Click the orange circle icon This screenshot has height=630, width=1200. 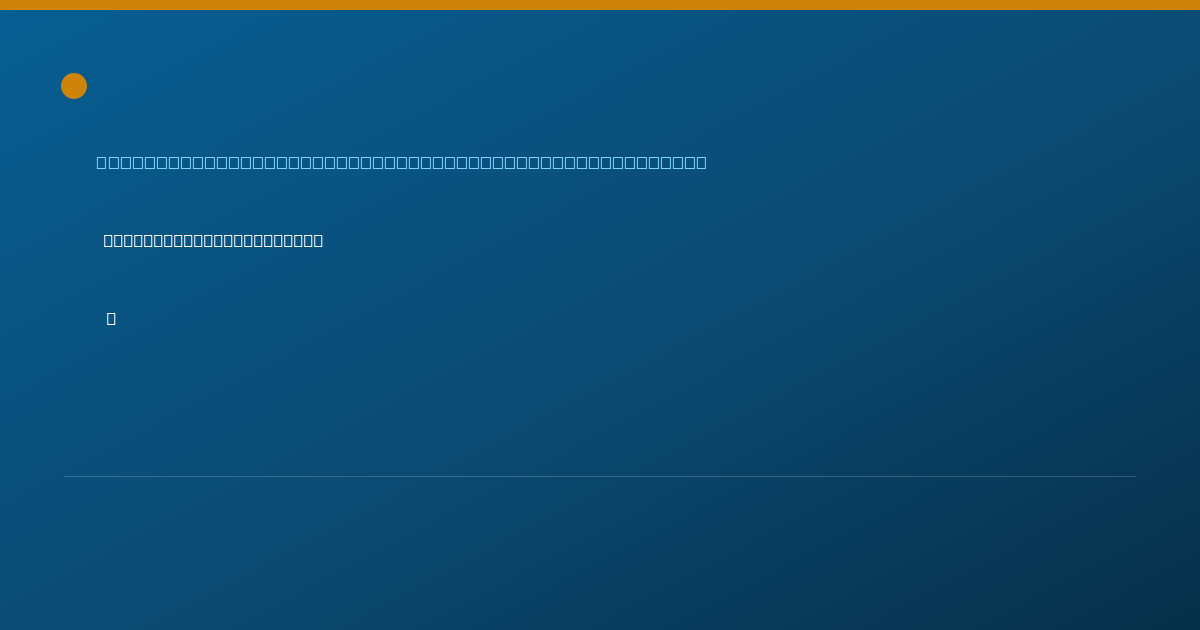pos(74,86)
